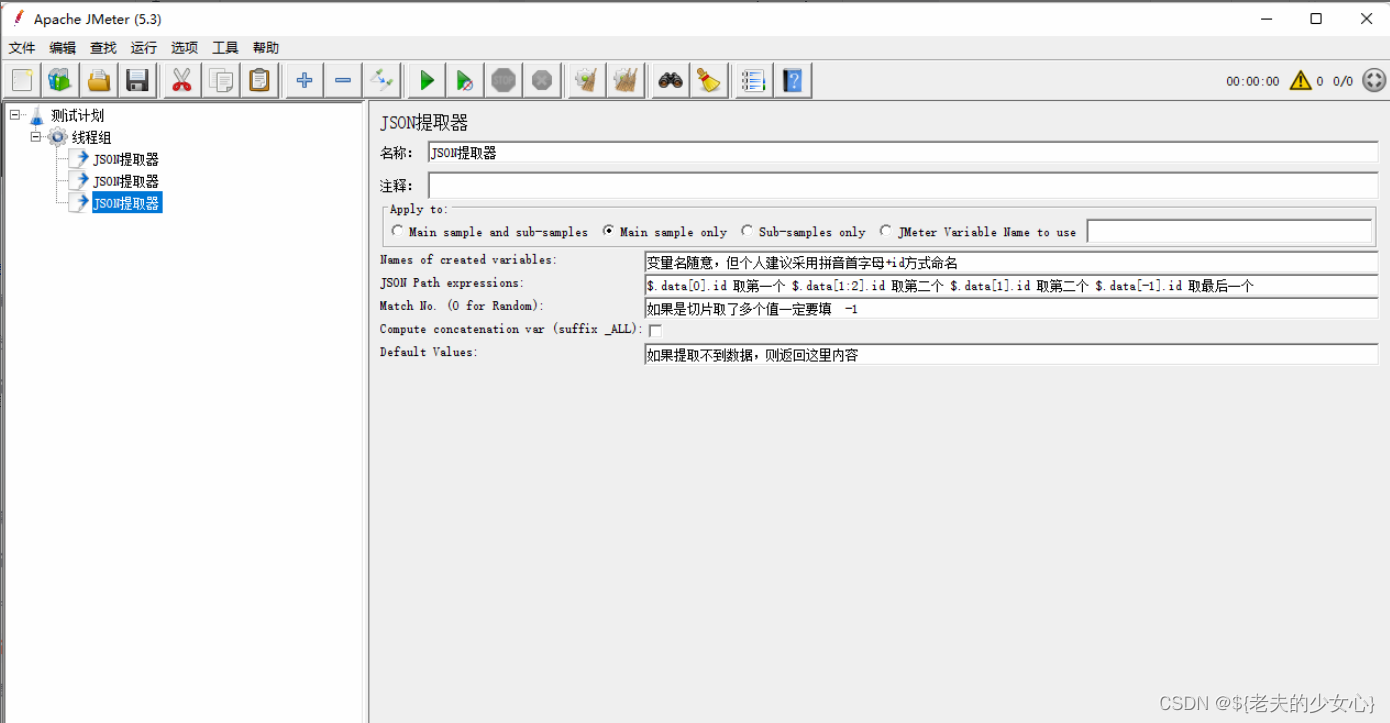Enable Compute concatenation var checkbox

655,330
